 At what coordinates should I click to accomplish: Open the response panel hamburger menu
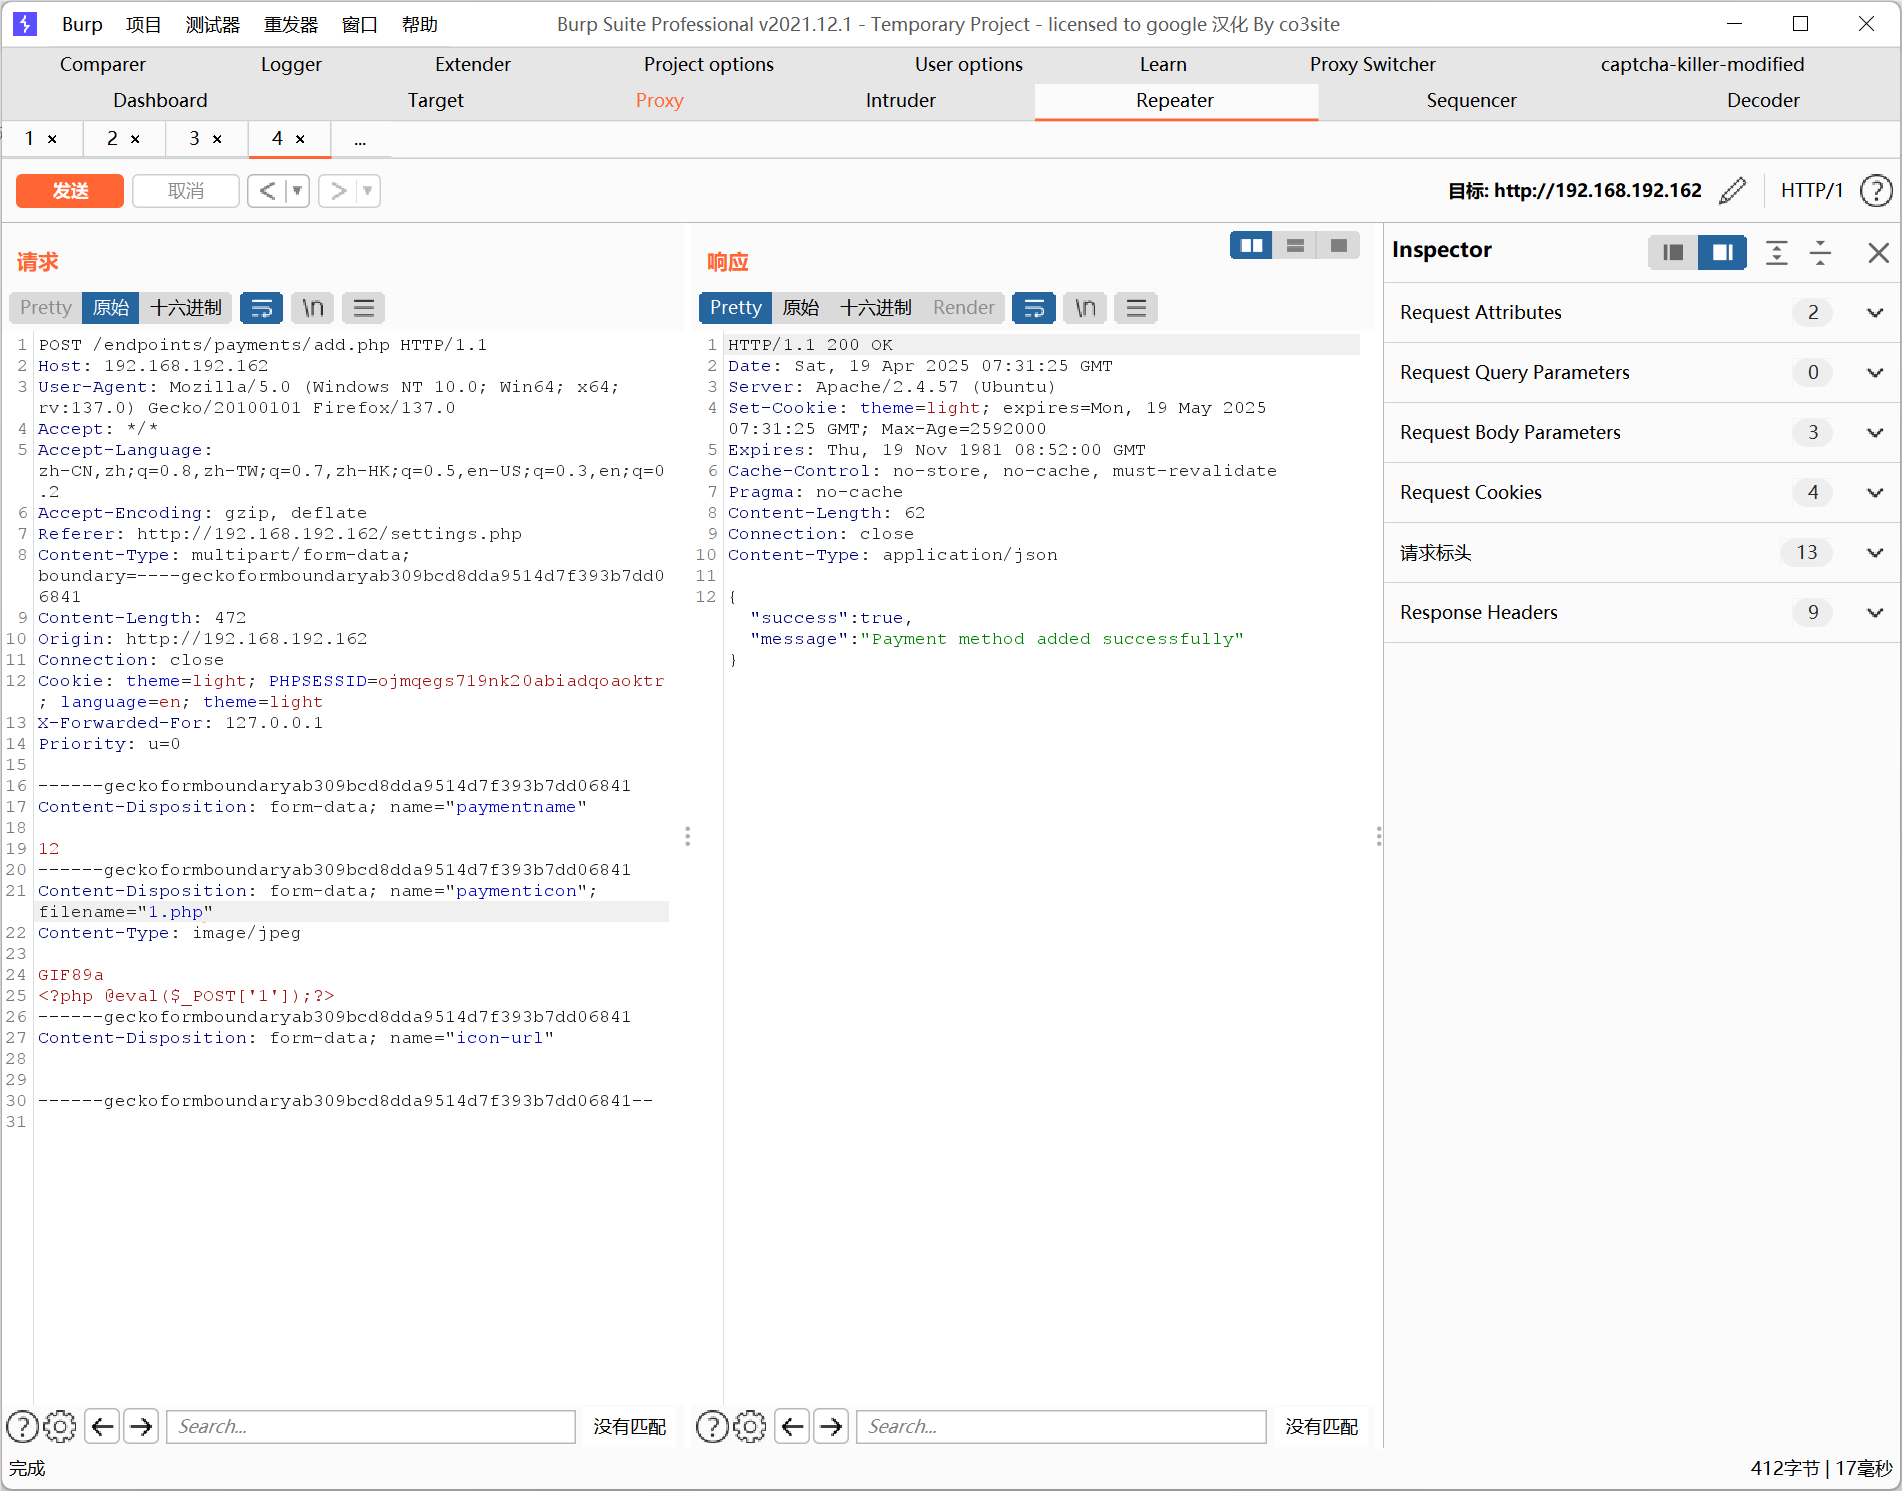point(1136,308)
